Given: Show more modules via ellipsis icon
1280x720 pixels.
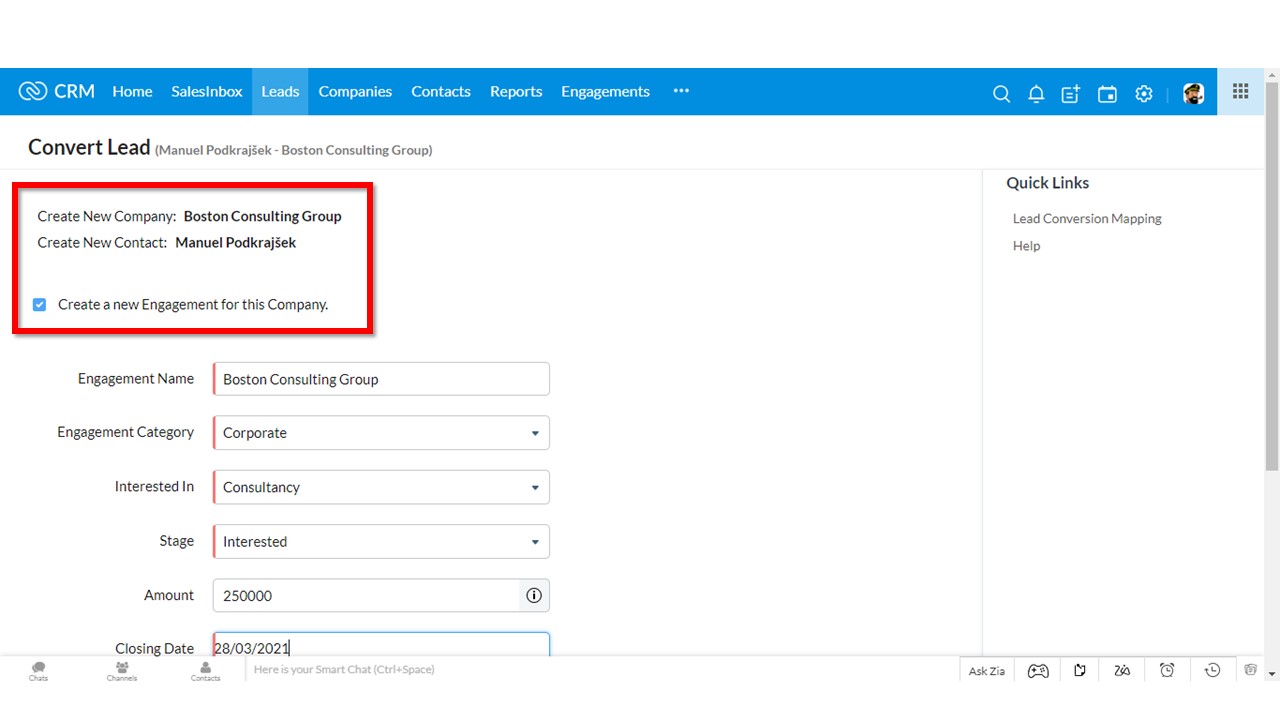Looking at the screenshot, I should pyautogui.click(x=681, y=91).
